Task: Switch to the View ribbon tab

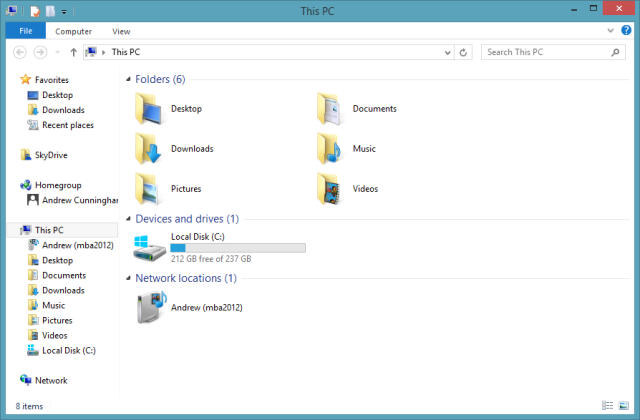Action: tap(121, 31)
